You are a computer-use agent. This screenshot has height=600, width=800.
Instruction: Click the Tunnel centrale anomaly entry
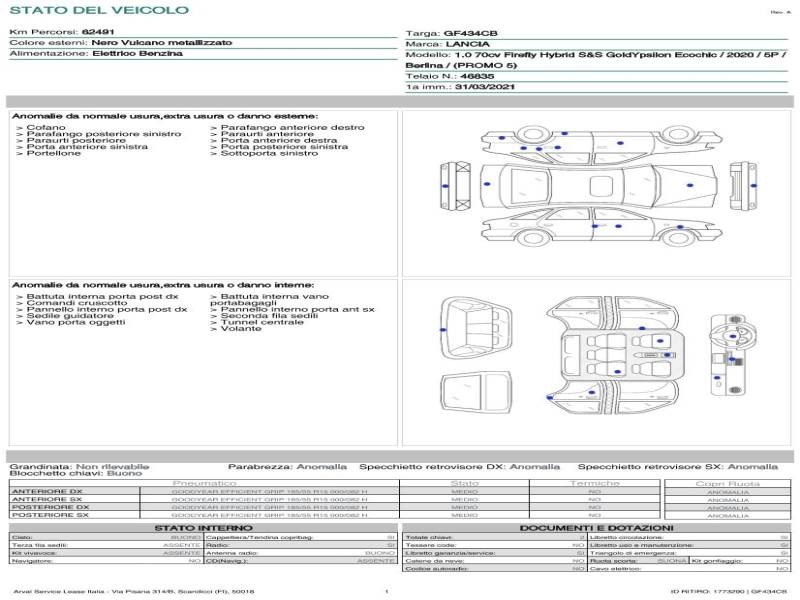pyautogui.click(x=257, y=322)
